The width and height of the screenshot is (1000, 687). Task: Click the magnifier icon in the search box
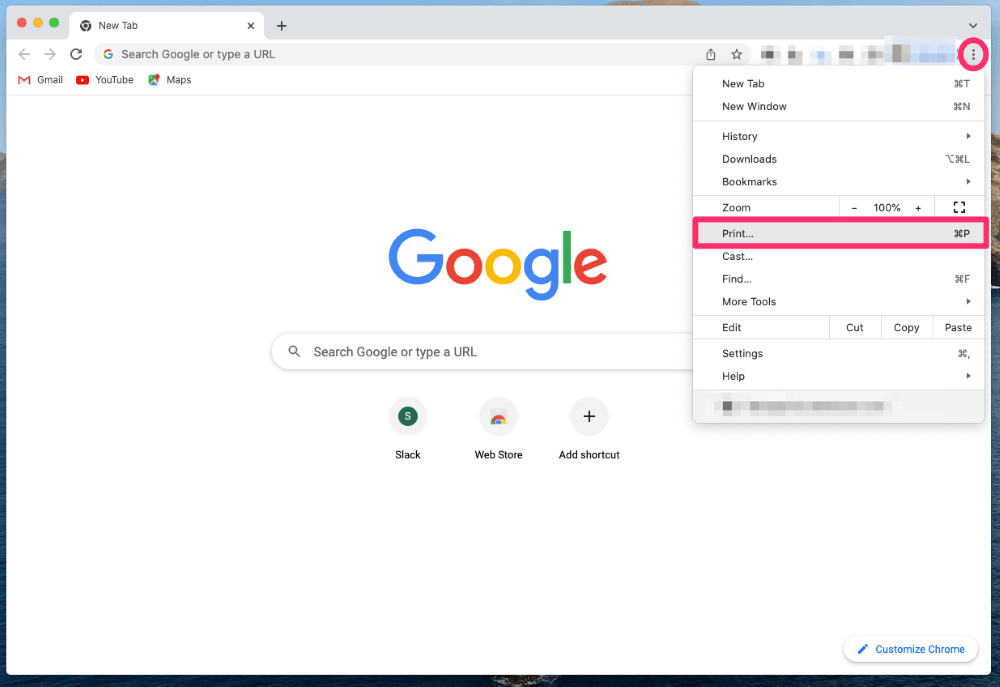(294, 351)
